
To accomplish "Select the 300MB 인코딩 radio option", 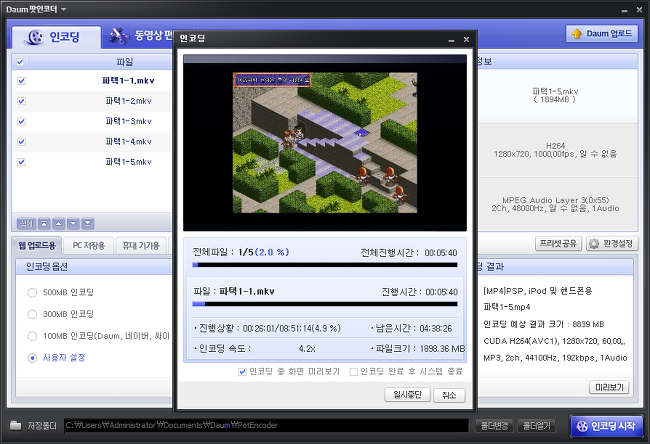I will [32, 314].
